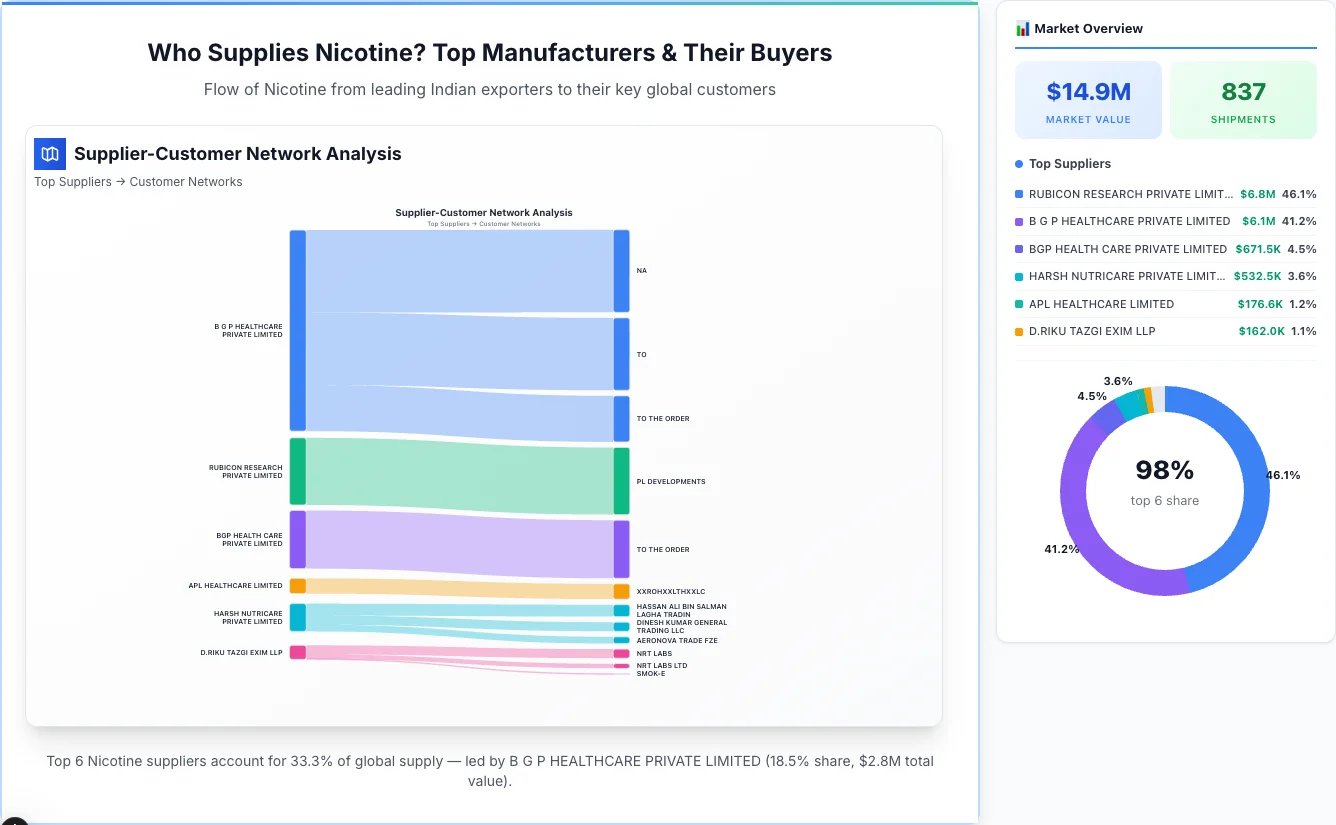
Task: Click the B G P HEALTHCARE node in the Sankey chart
Action: tap(296, 330)
